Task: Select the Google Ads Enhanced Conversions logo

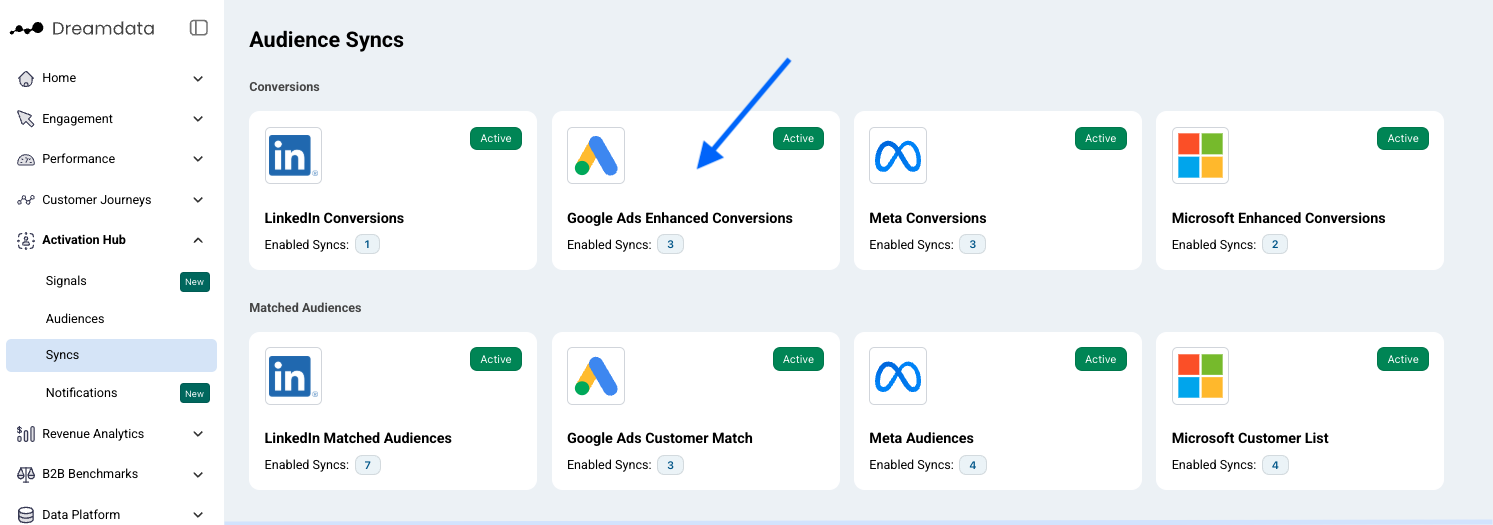Action: point(596,155)
